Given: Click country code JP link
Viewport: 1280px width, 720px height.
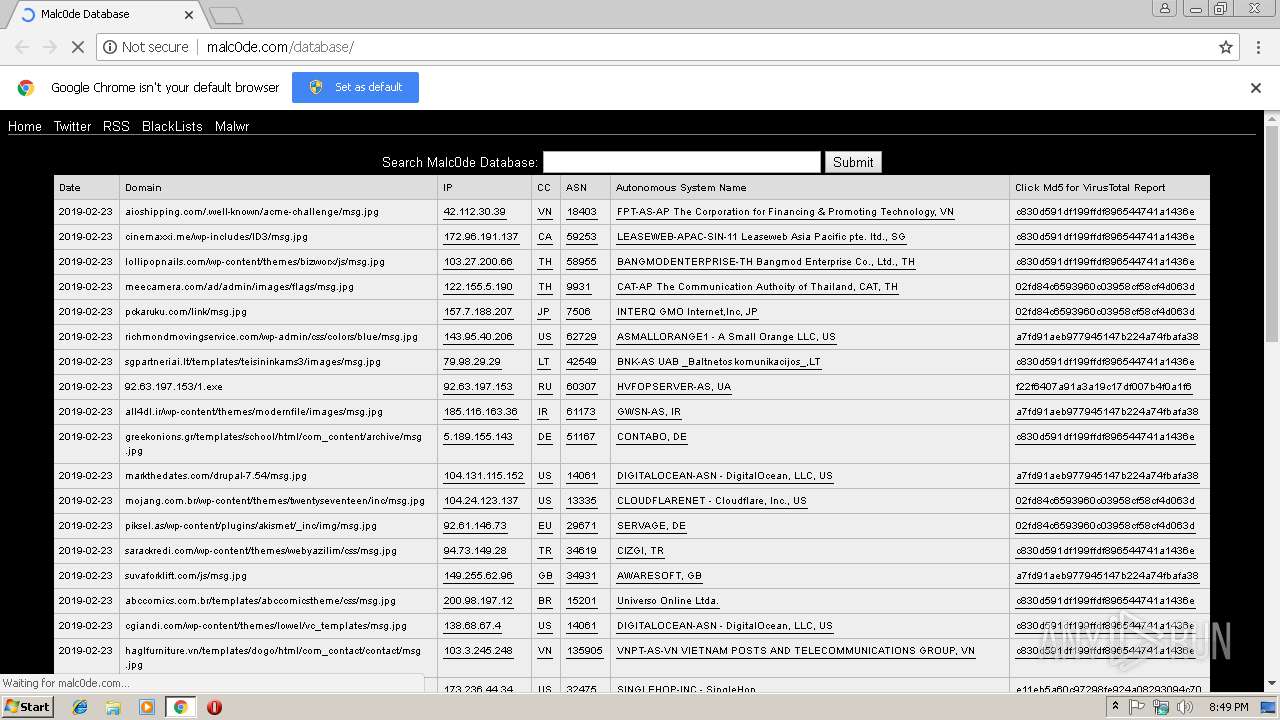Looking at the screenshot, I should 545,312.
